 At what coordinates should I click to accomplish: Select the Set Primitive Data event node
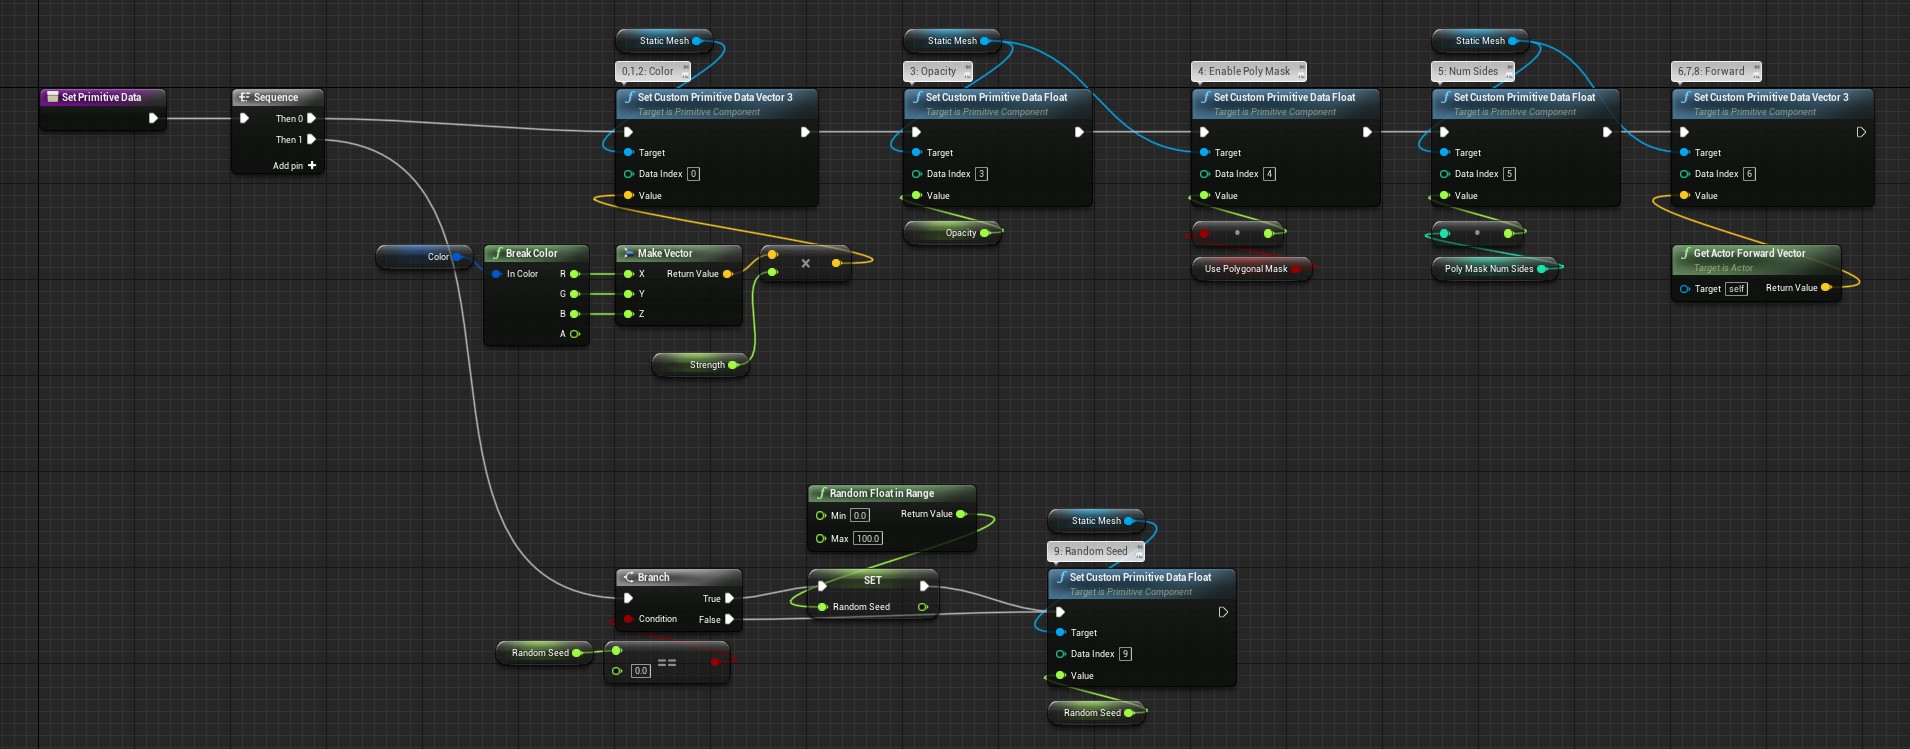click(x=101, y=97)
